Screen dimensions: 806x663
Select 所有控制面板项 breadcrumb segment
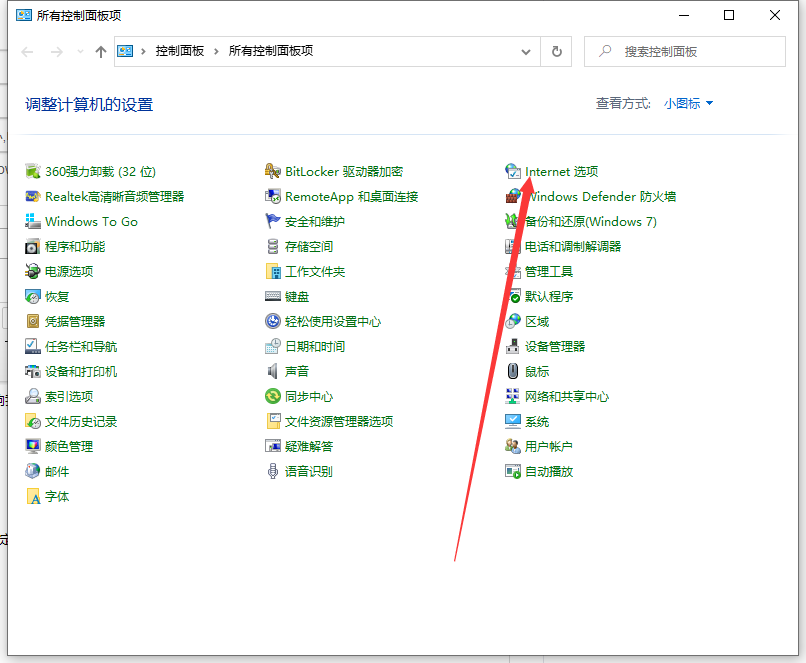click(270, 51)
